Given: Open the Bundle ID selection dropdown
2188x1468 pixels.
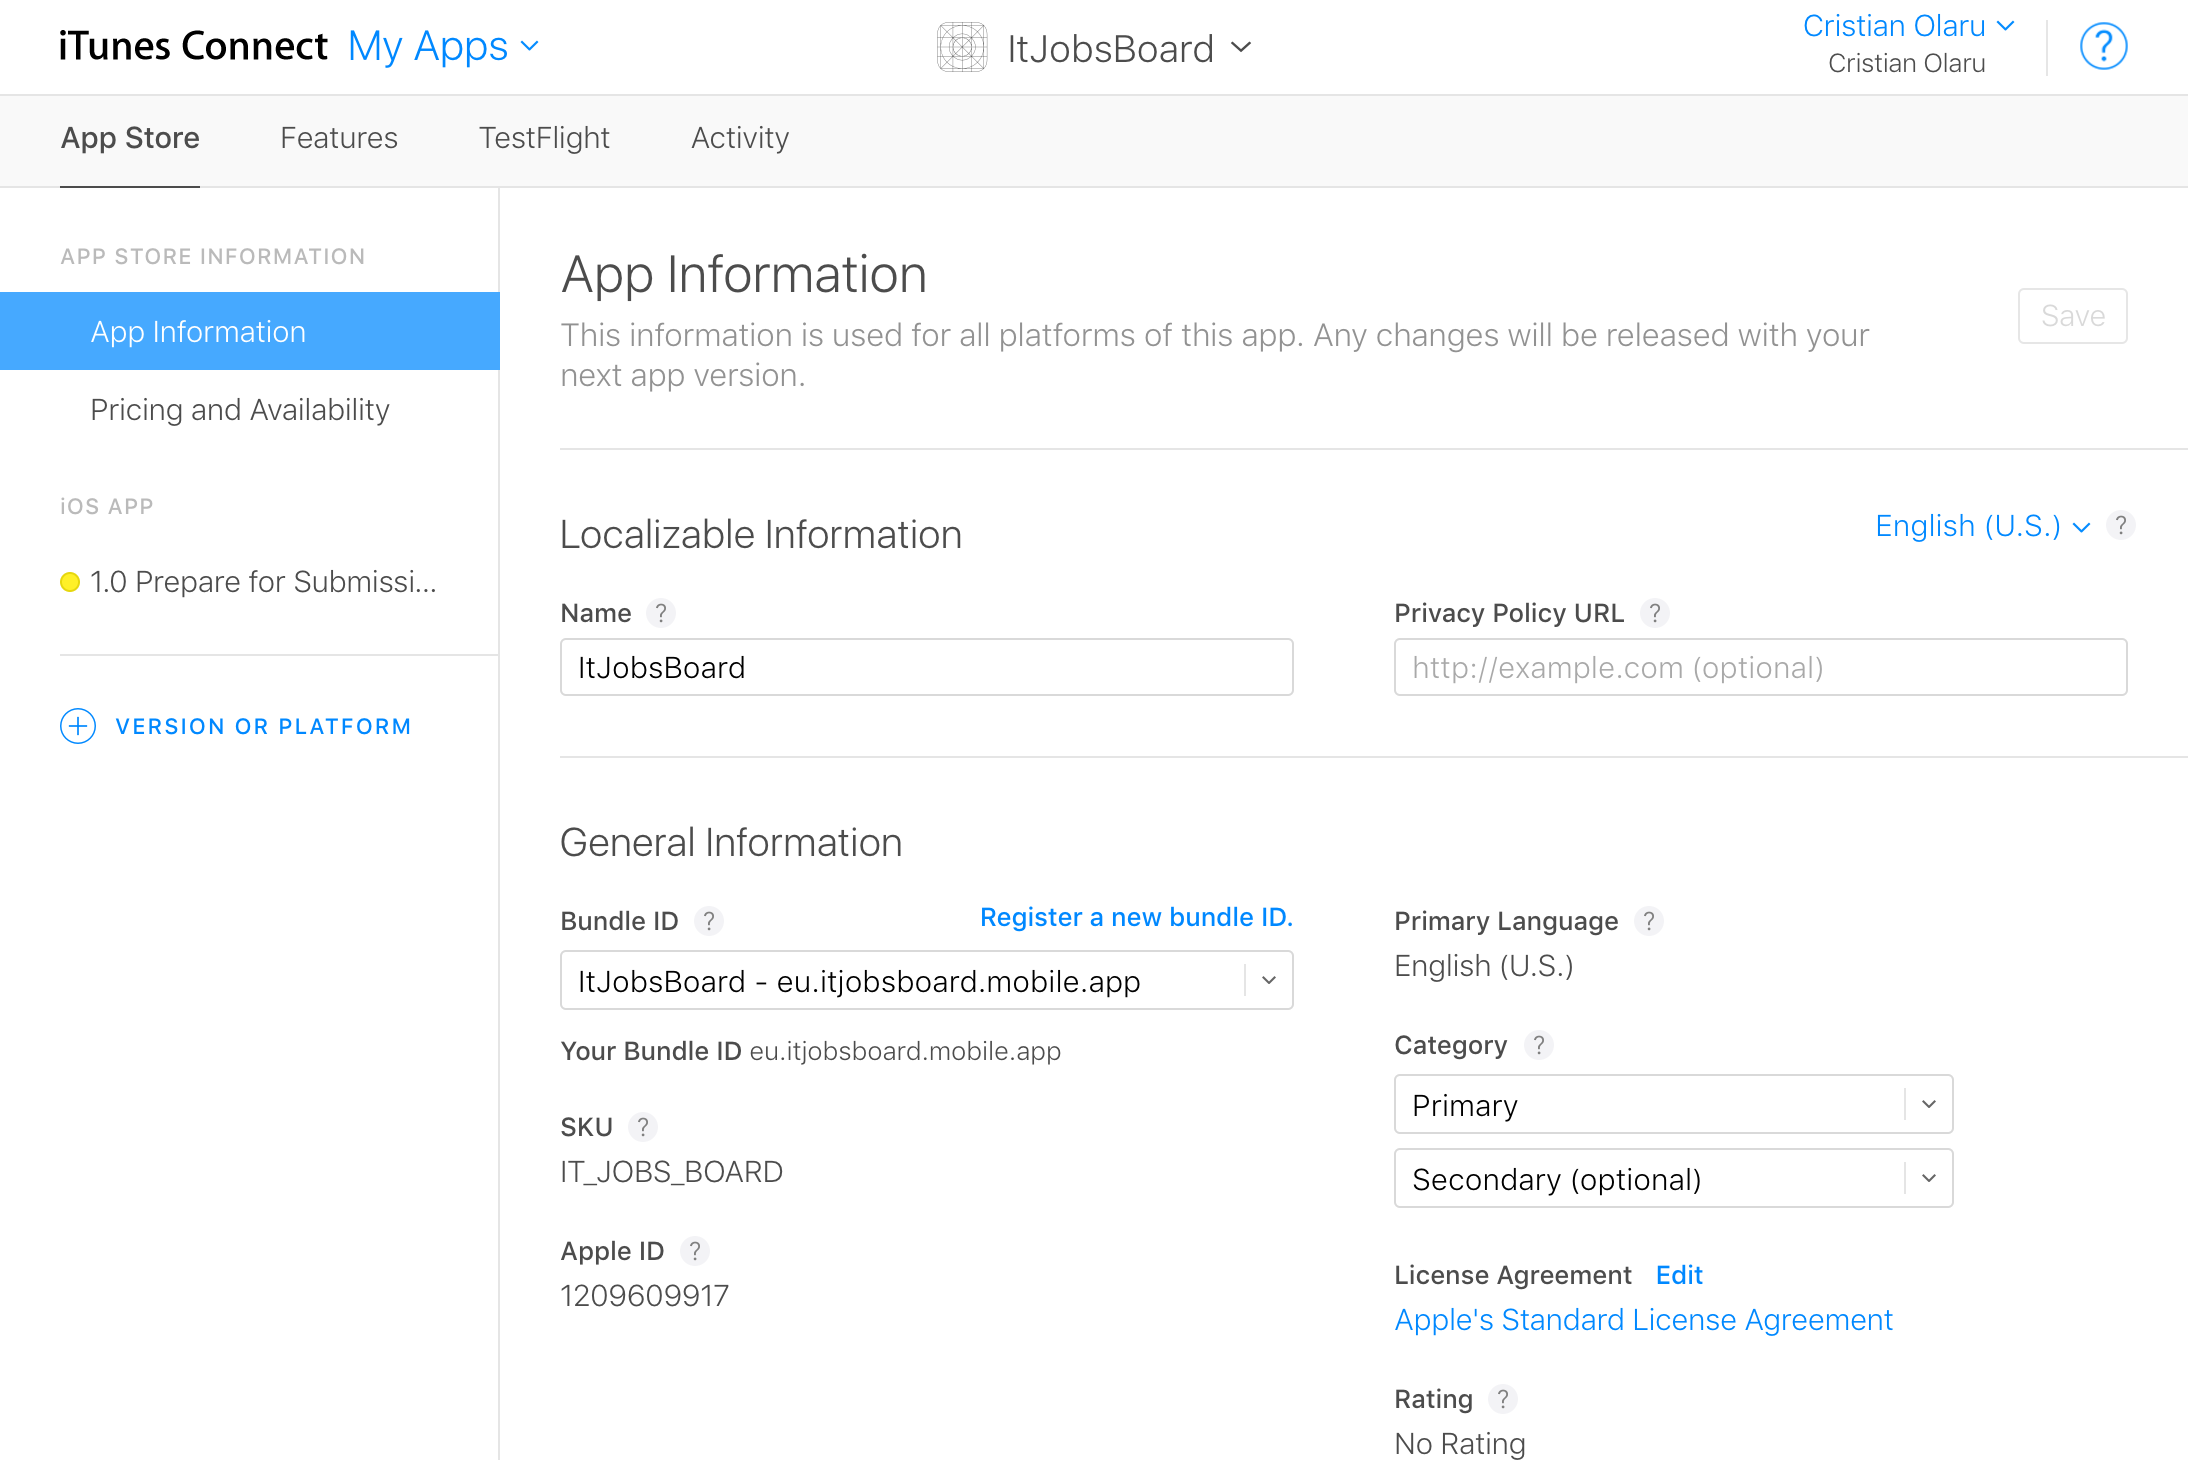Looking at the screenshot, I should pyautogui.click(x=1268, y=980).
